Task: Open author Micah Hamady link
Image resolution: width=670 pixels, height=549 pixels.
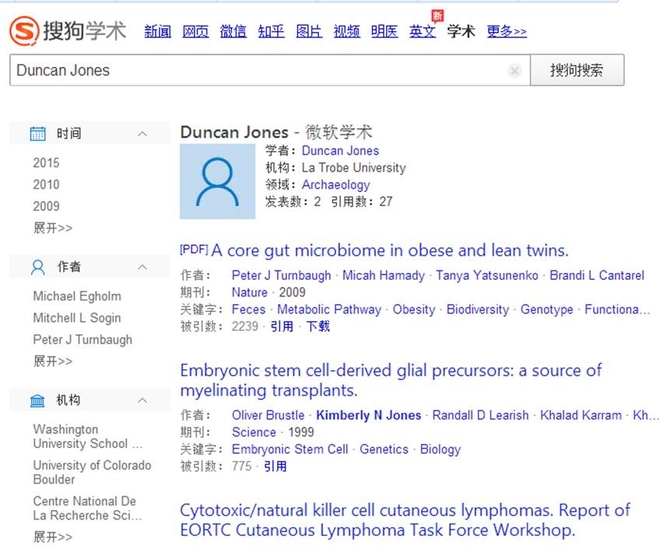Action: (x=383, y=276)
